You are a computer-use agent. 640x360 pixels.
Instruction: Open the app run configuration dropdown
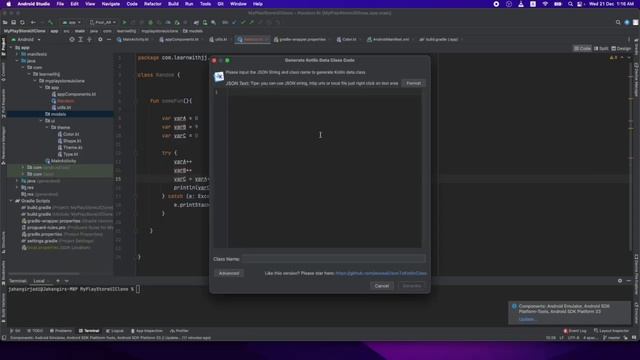coord(72,22)
